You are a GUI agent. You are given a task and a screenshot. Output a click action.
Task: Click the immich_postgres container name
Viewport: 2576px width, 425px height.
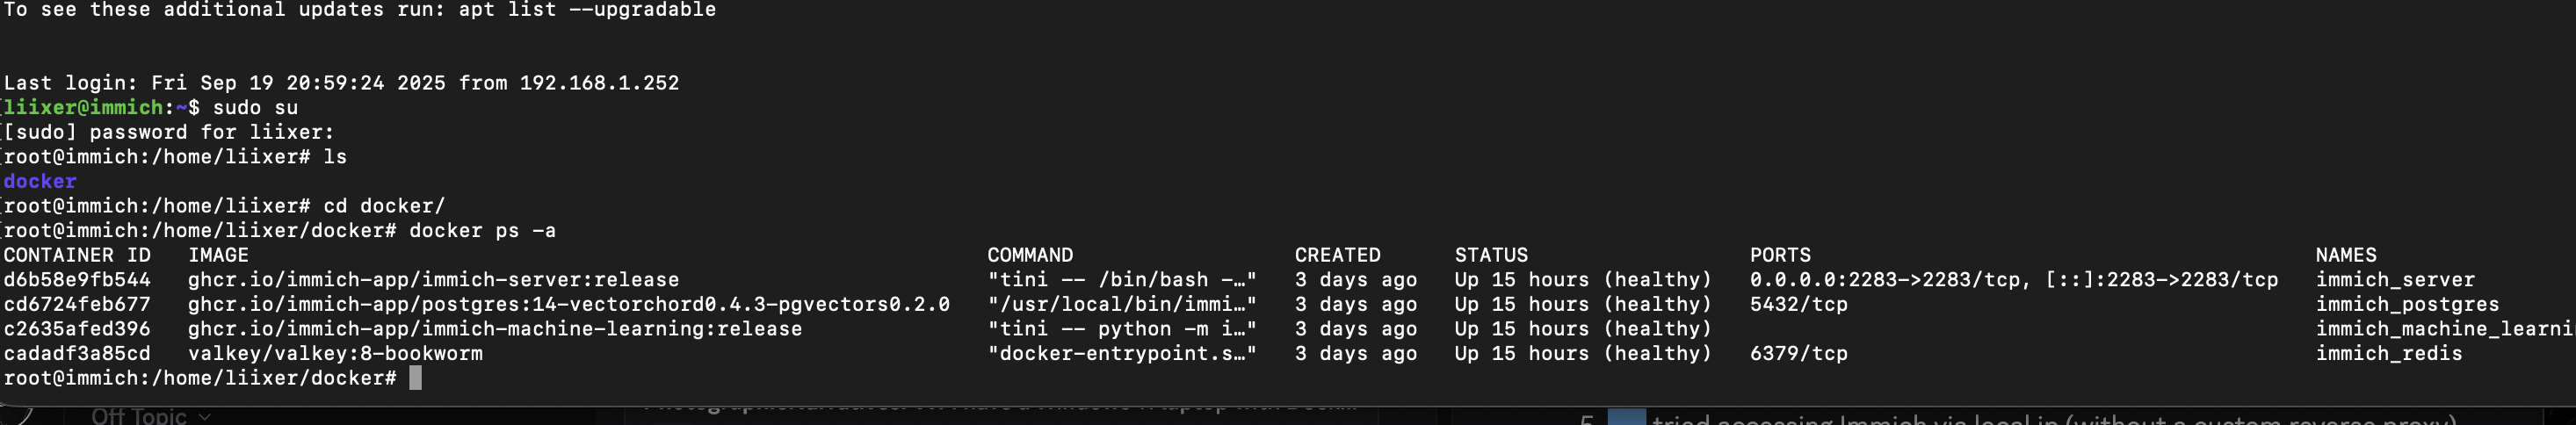[x=2407, y=304]
